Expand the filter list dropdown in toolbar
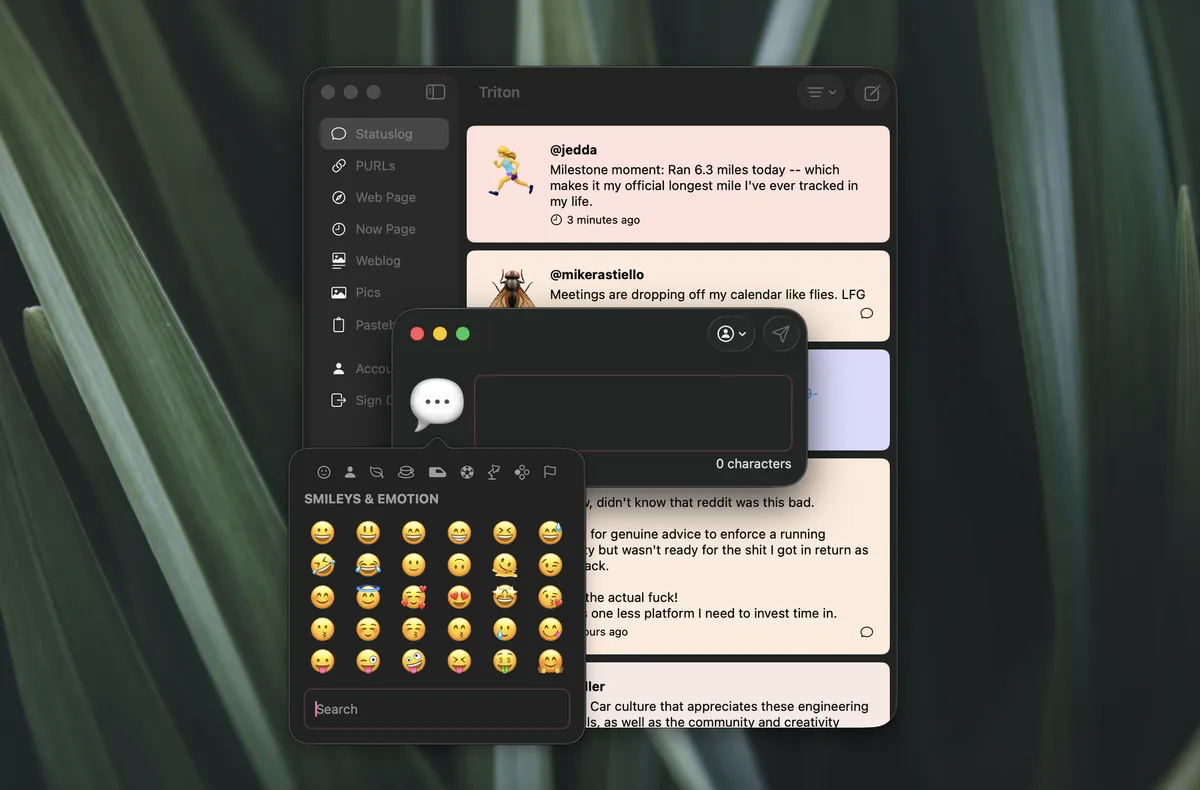The height and width of the screenshot is (790, 1200). click(821, 93)
